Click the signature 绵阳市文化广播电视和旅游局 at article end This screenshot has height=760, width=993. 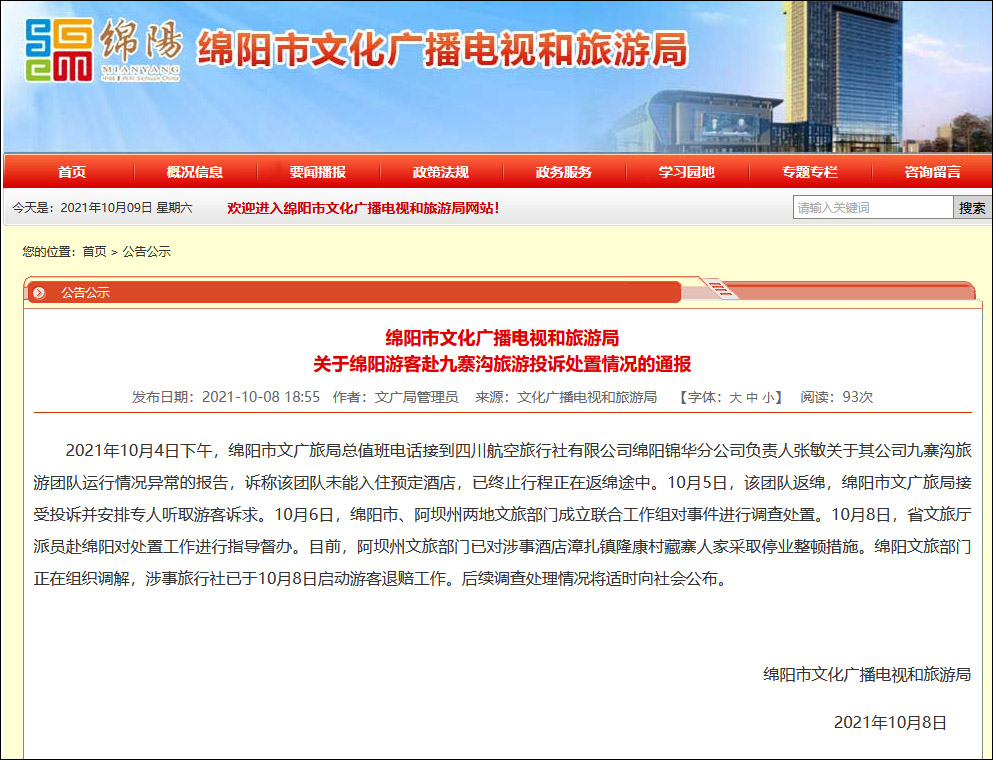tap(867, 674)
